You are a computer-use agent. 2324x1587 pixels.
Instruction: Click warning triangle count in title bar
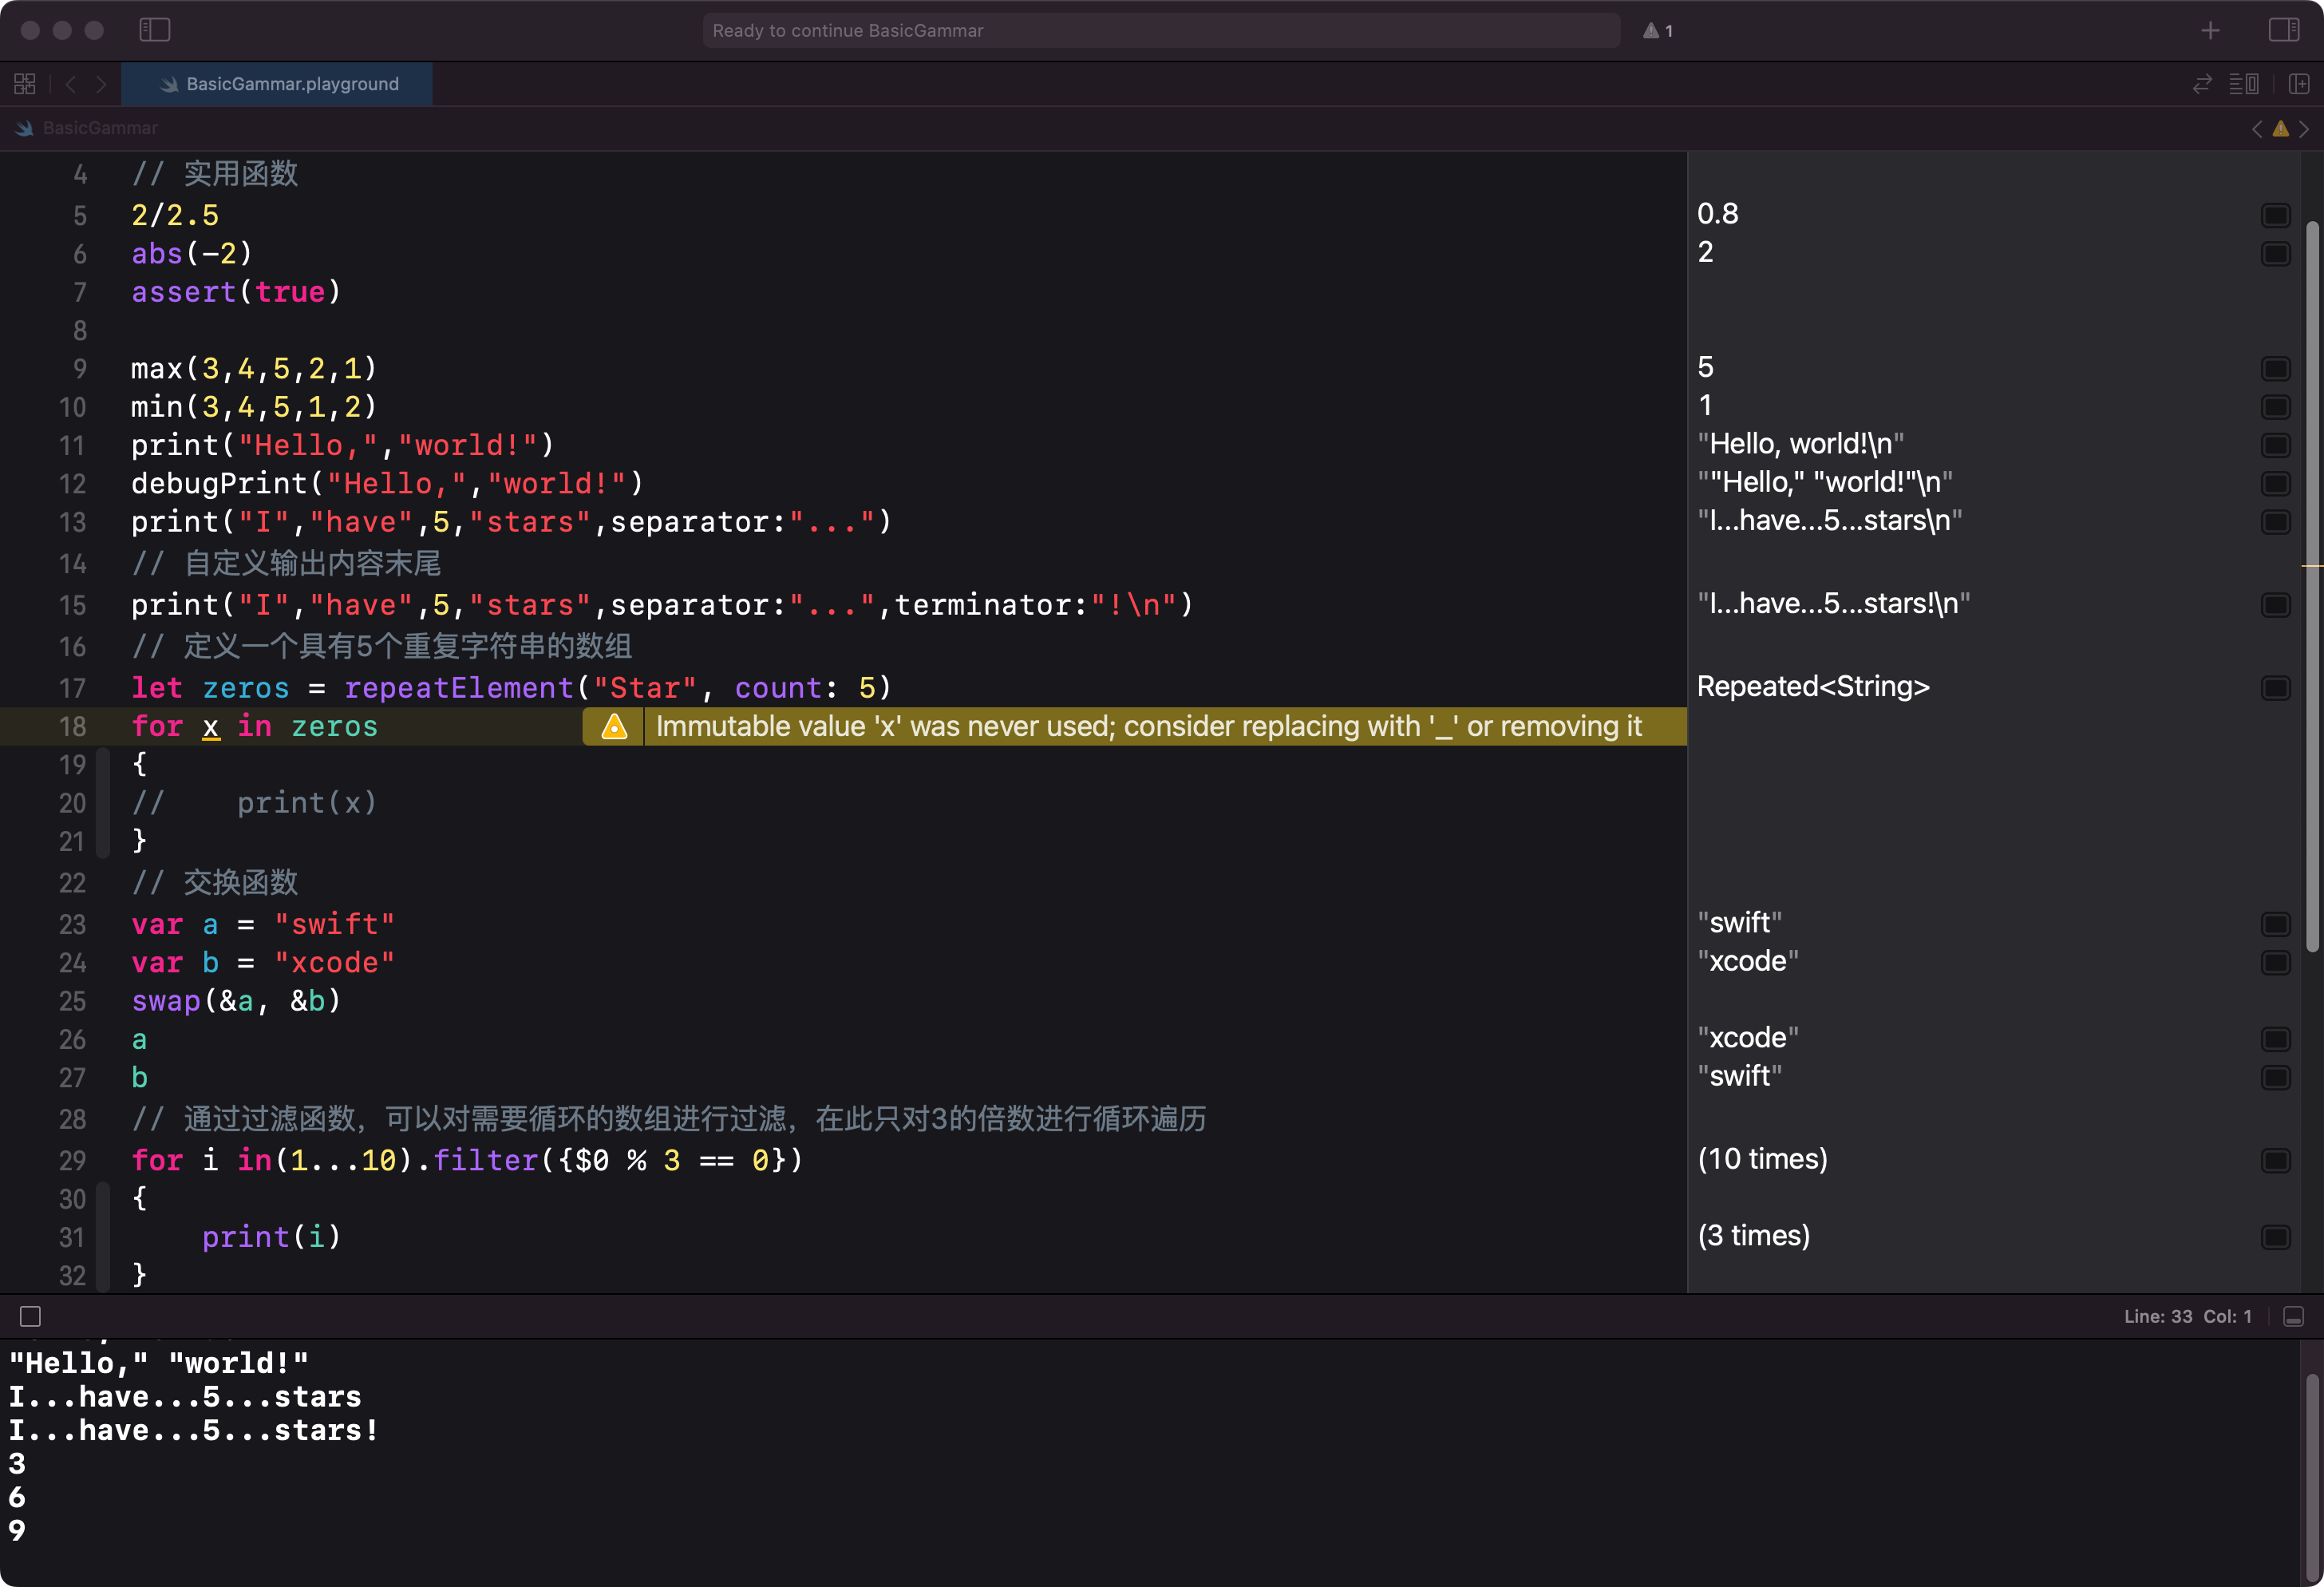pyautogui.click(x=1657, y=30)
